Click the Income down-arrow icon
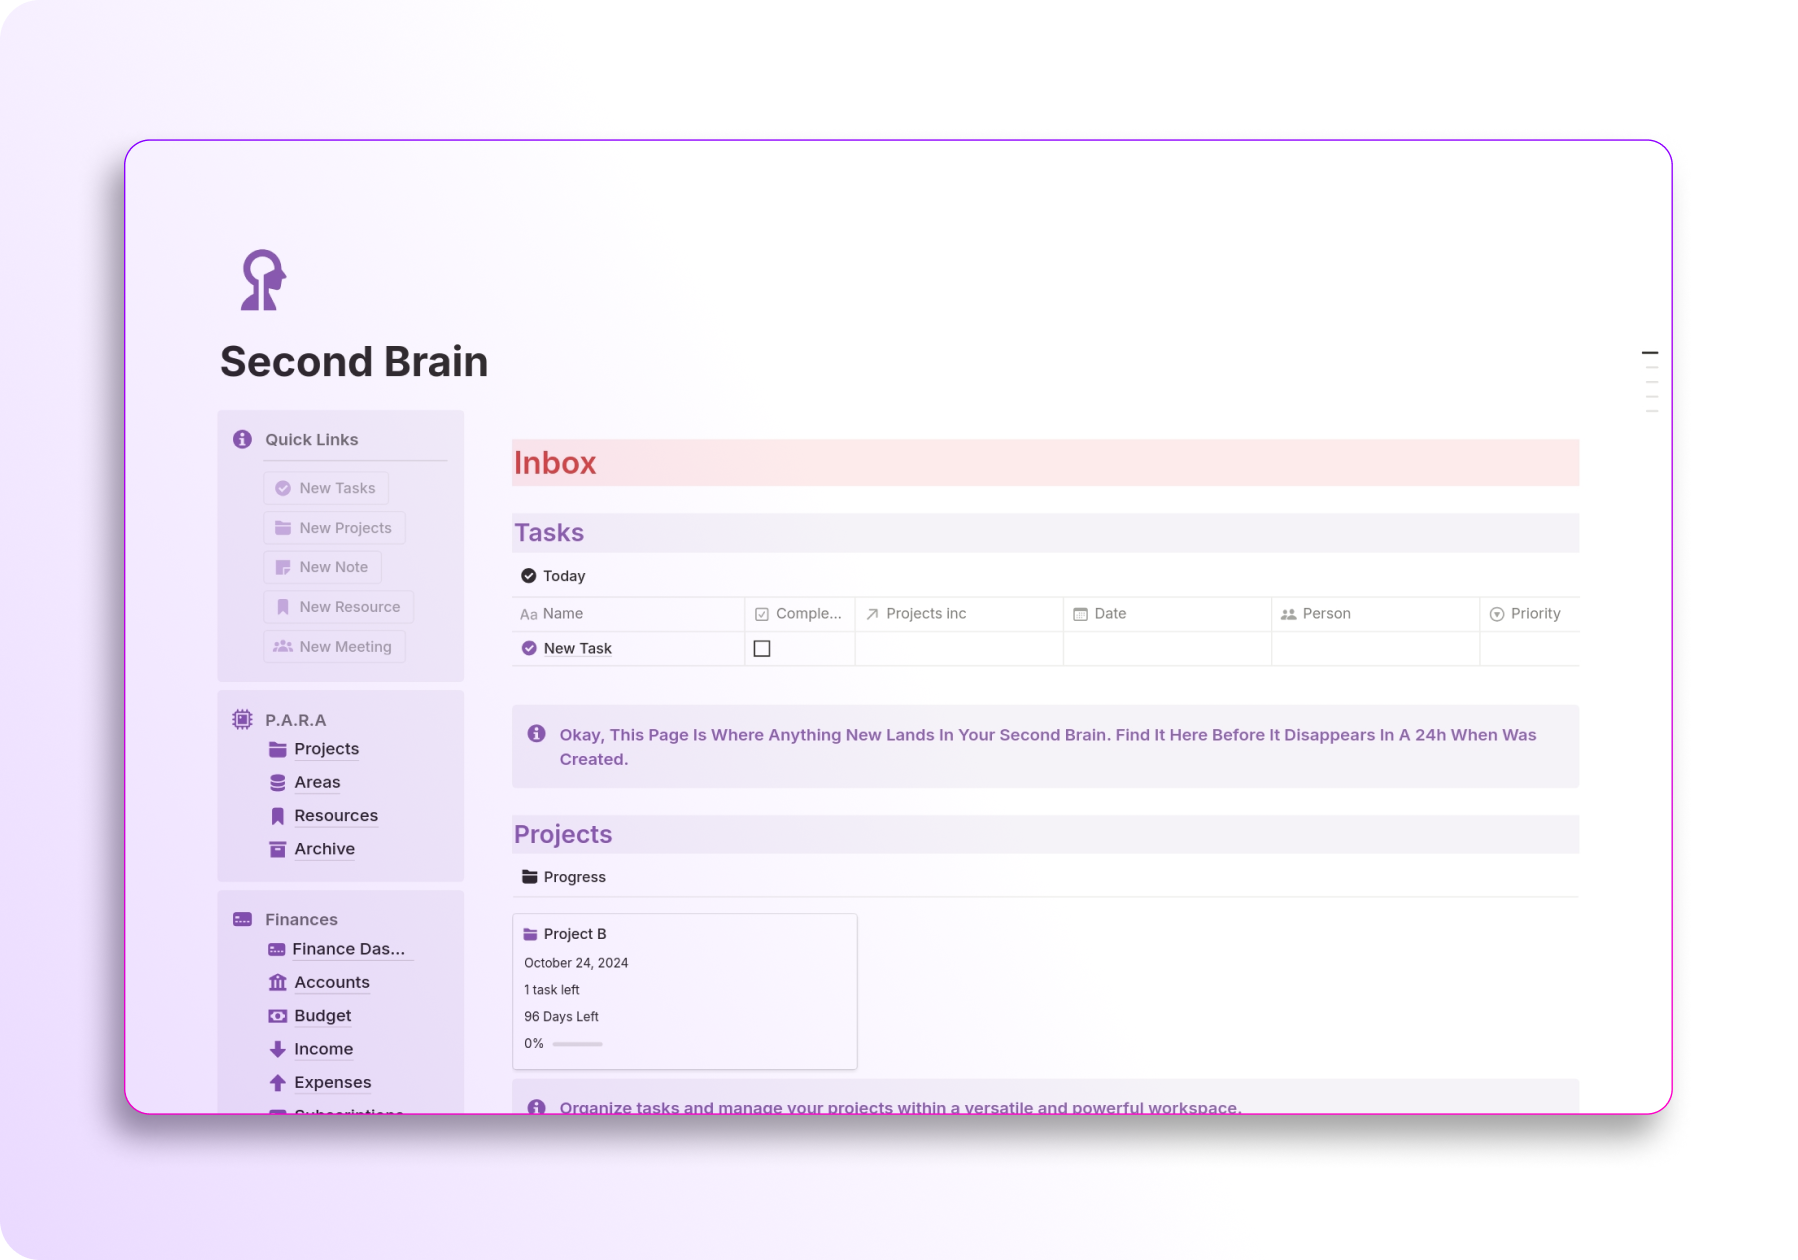Viewport: 1798px width, 1260px height. (x=277, y=1048)
